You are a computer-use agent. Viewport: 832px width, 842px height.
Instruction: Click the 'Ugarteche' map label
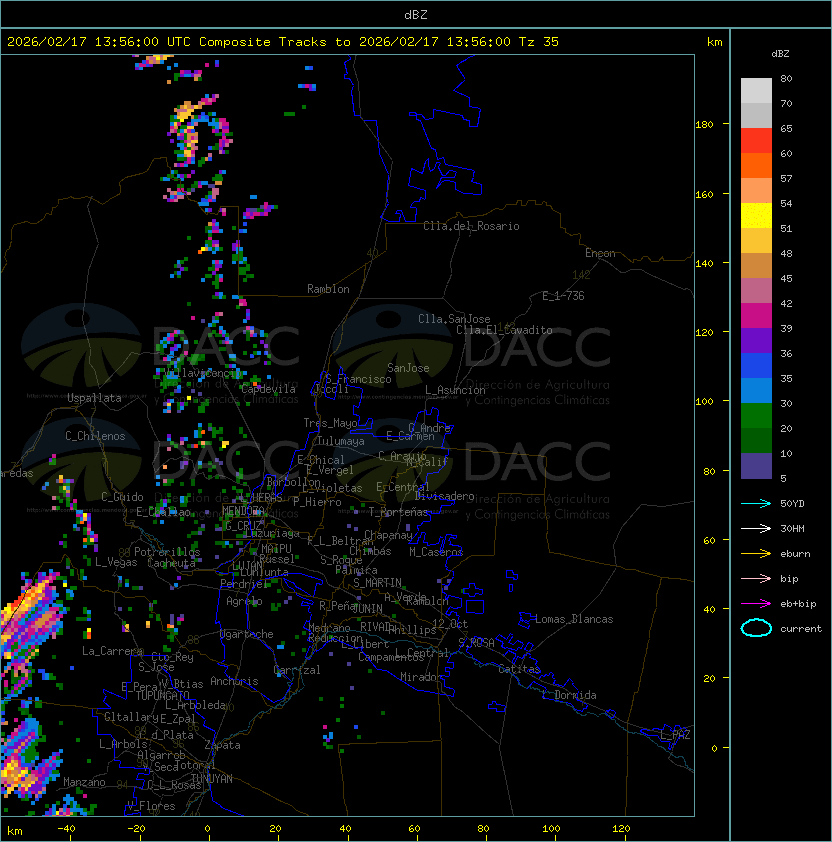[x=247, y=634]
